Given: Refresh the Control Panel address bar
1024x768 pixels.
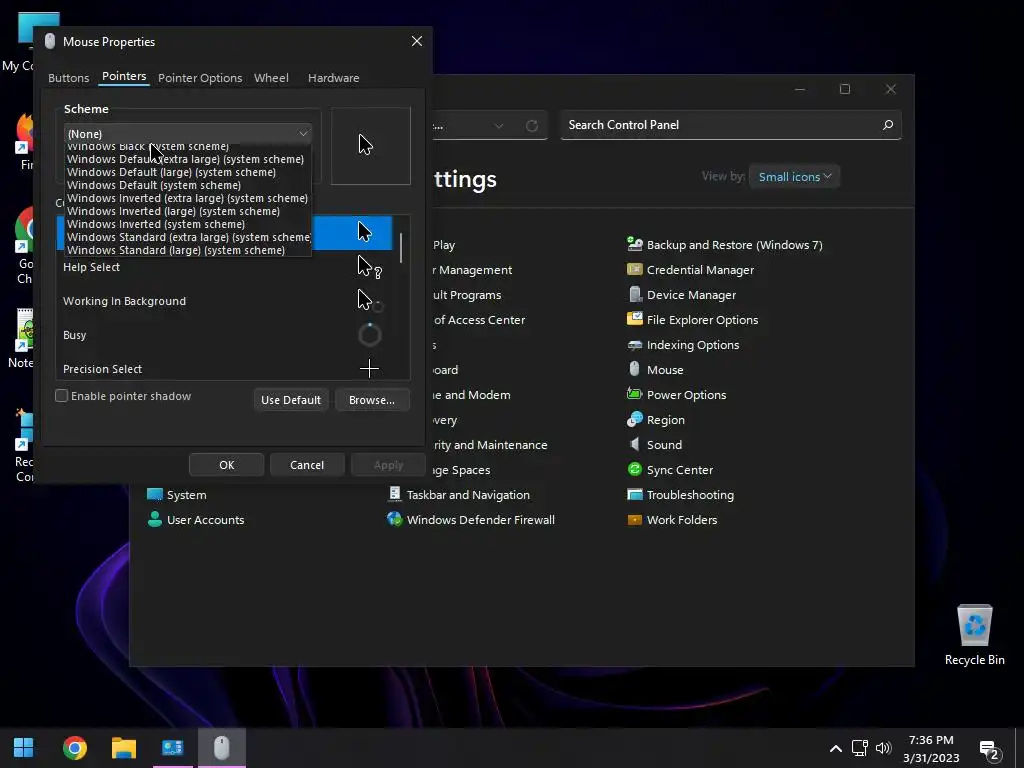Looking at the screenshot, I should point(532,125).
